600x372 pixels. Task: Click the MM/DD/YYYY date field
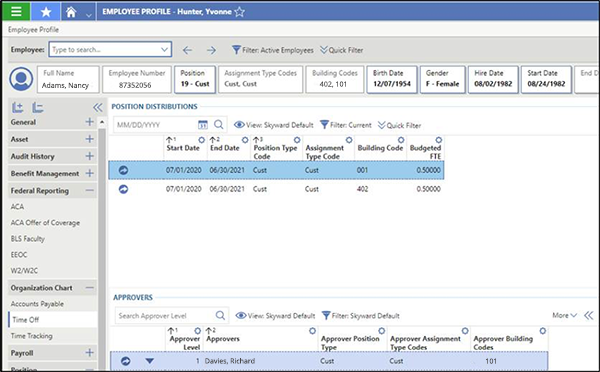155,125
